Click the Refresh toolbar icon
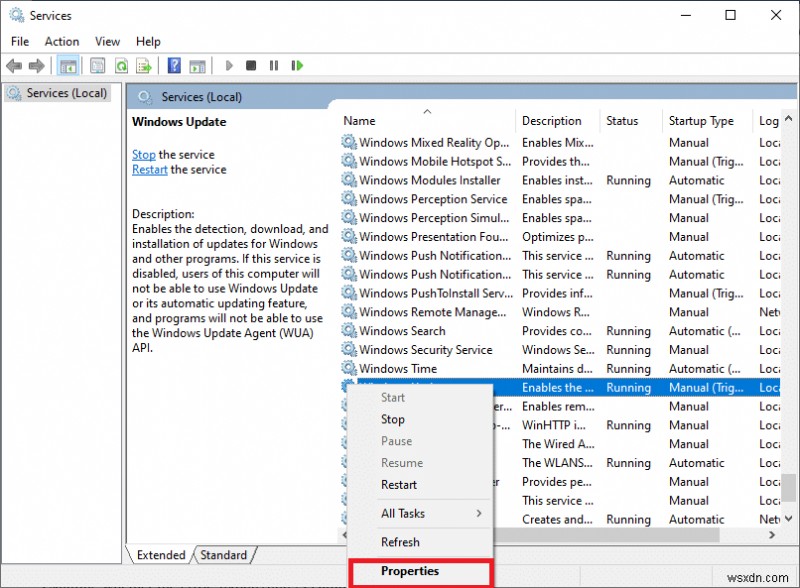 (120, 65)
